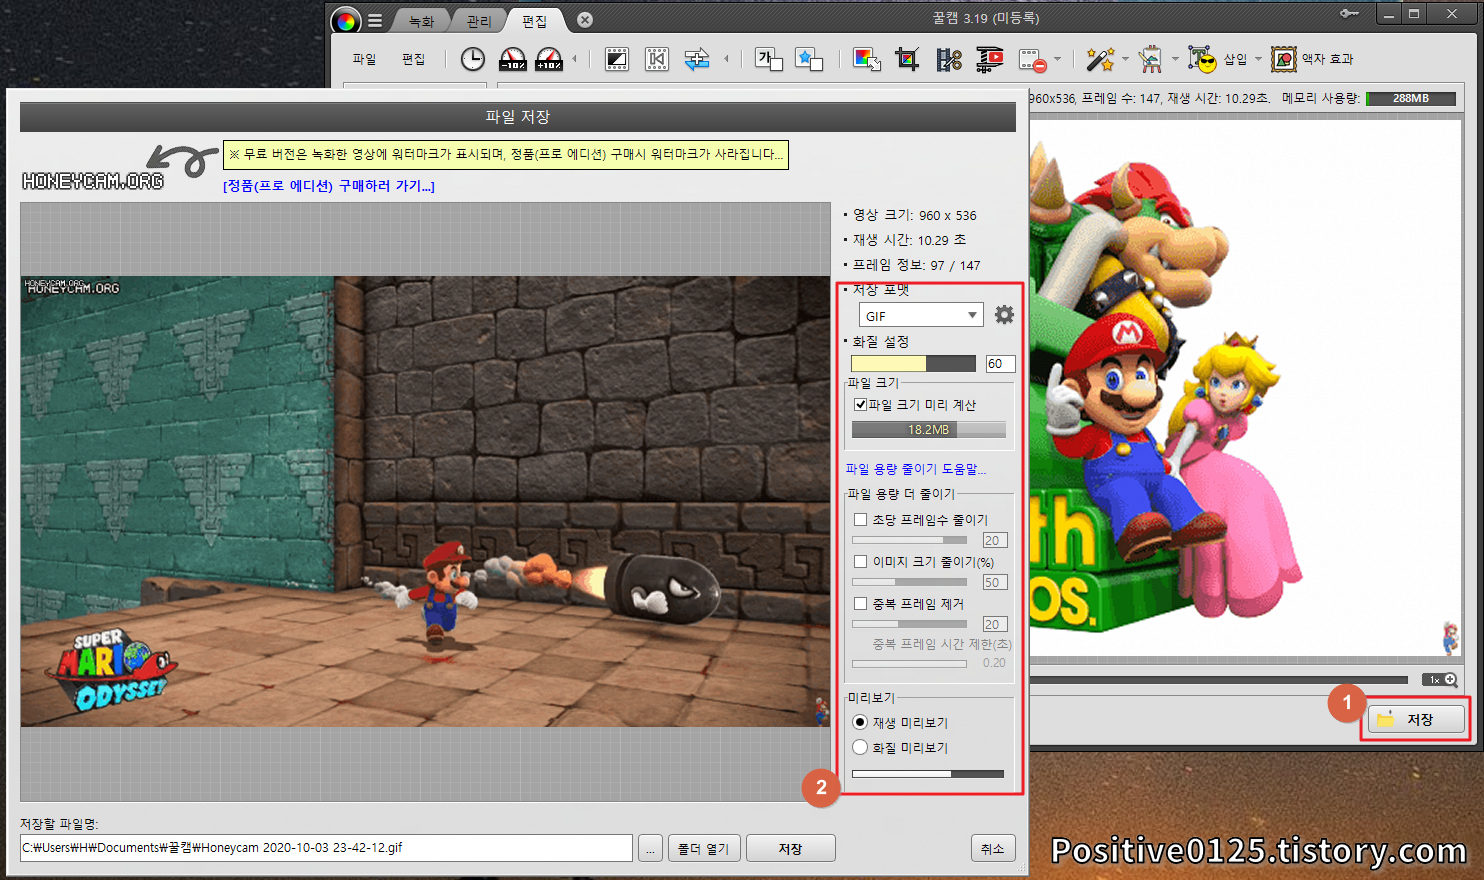The height and width of the screenshot is (880, 1484).
Task: Open the dropdown arrow next to 삽입
Action: [x=1258, y=59]
